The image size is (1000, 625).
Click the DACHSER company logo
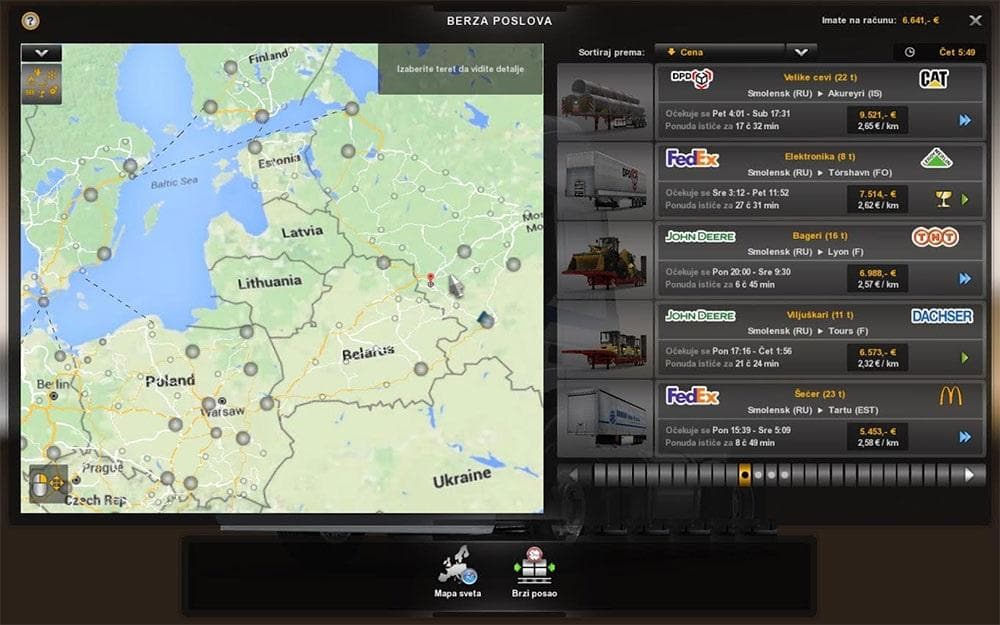click(942, 316)
